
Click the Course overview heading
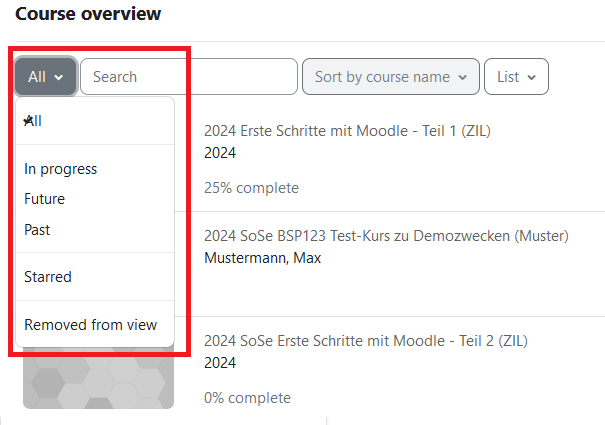pos(88,14)
